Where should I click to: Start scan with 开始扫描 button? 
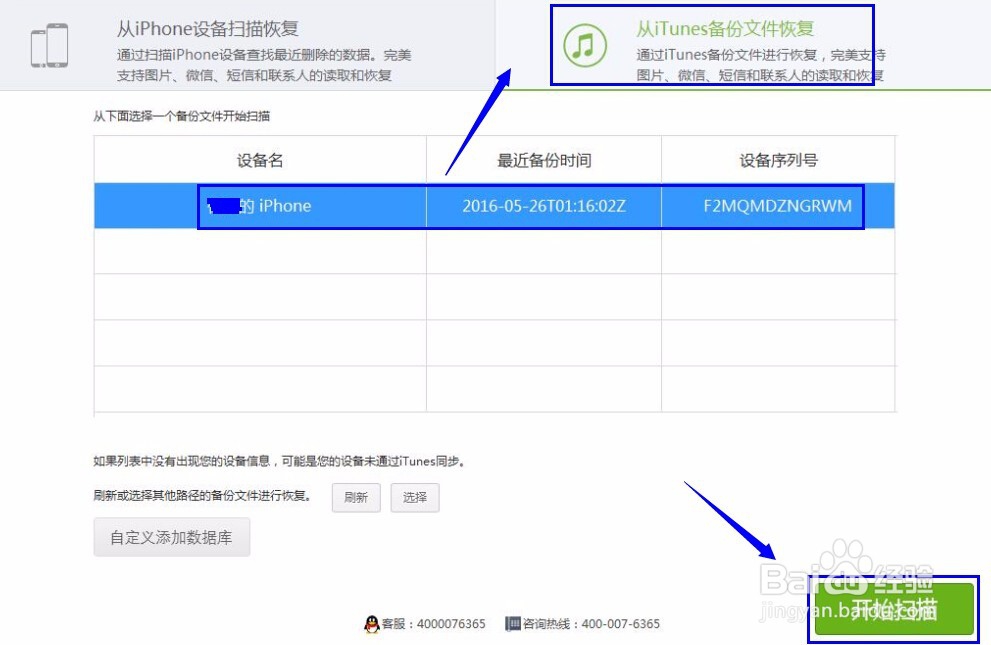click(894, 610)
